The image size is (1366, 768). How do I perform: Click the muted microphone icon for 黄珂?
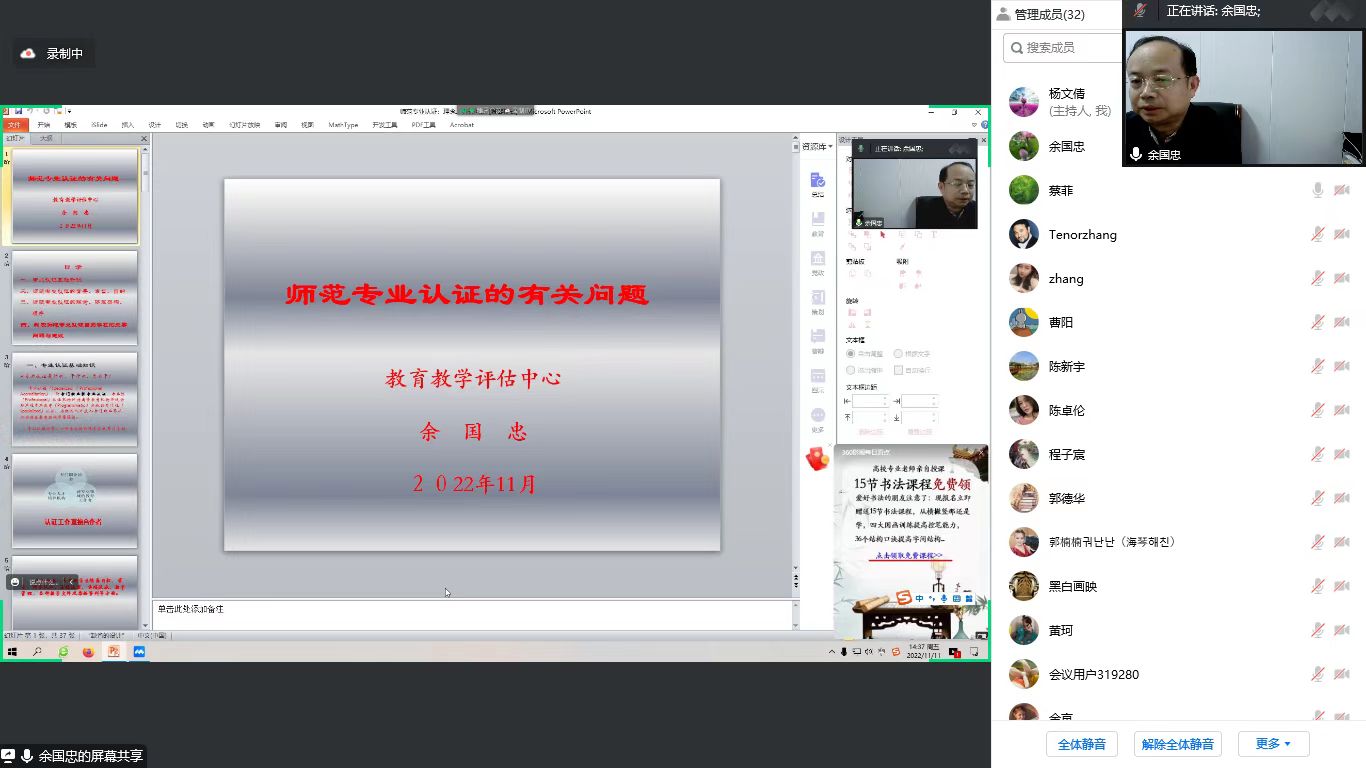coord(1318,630)
